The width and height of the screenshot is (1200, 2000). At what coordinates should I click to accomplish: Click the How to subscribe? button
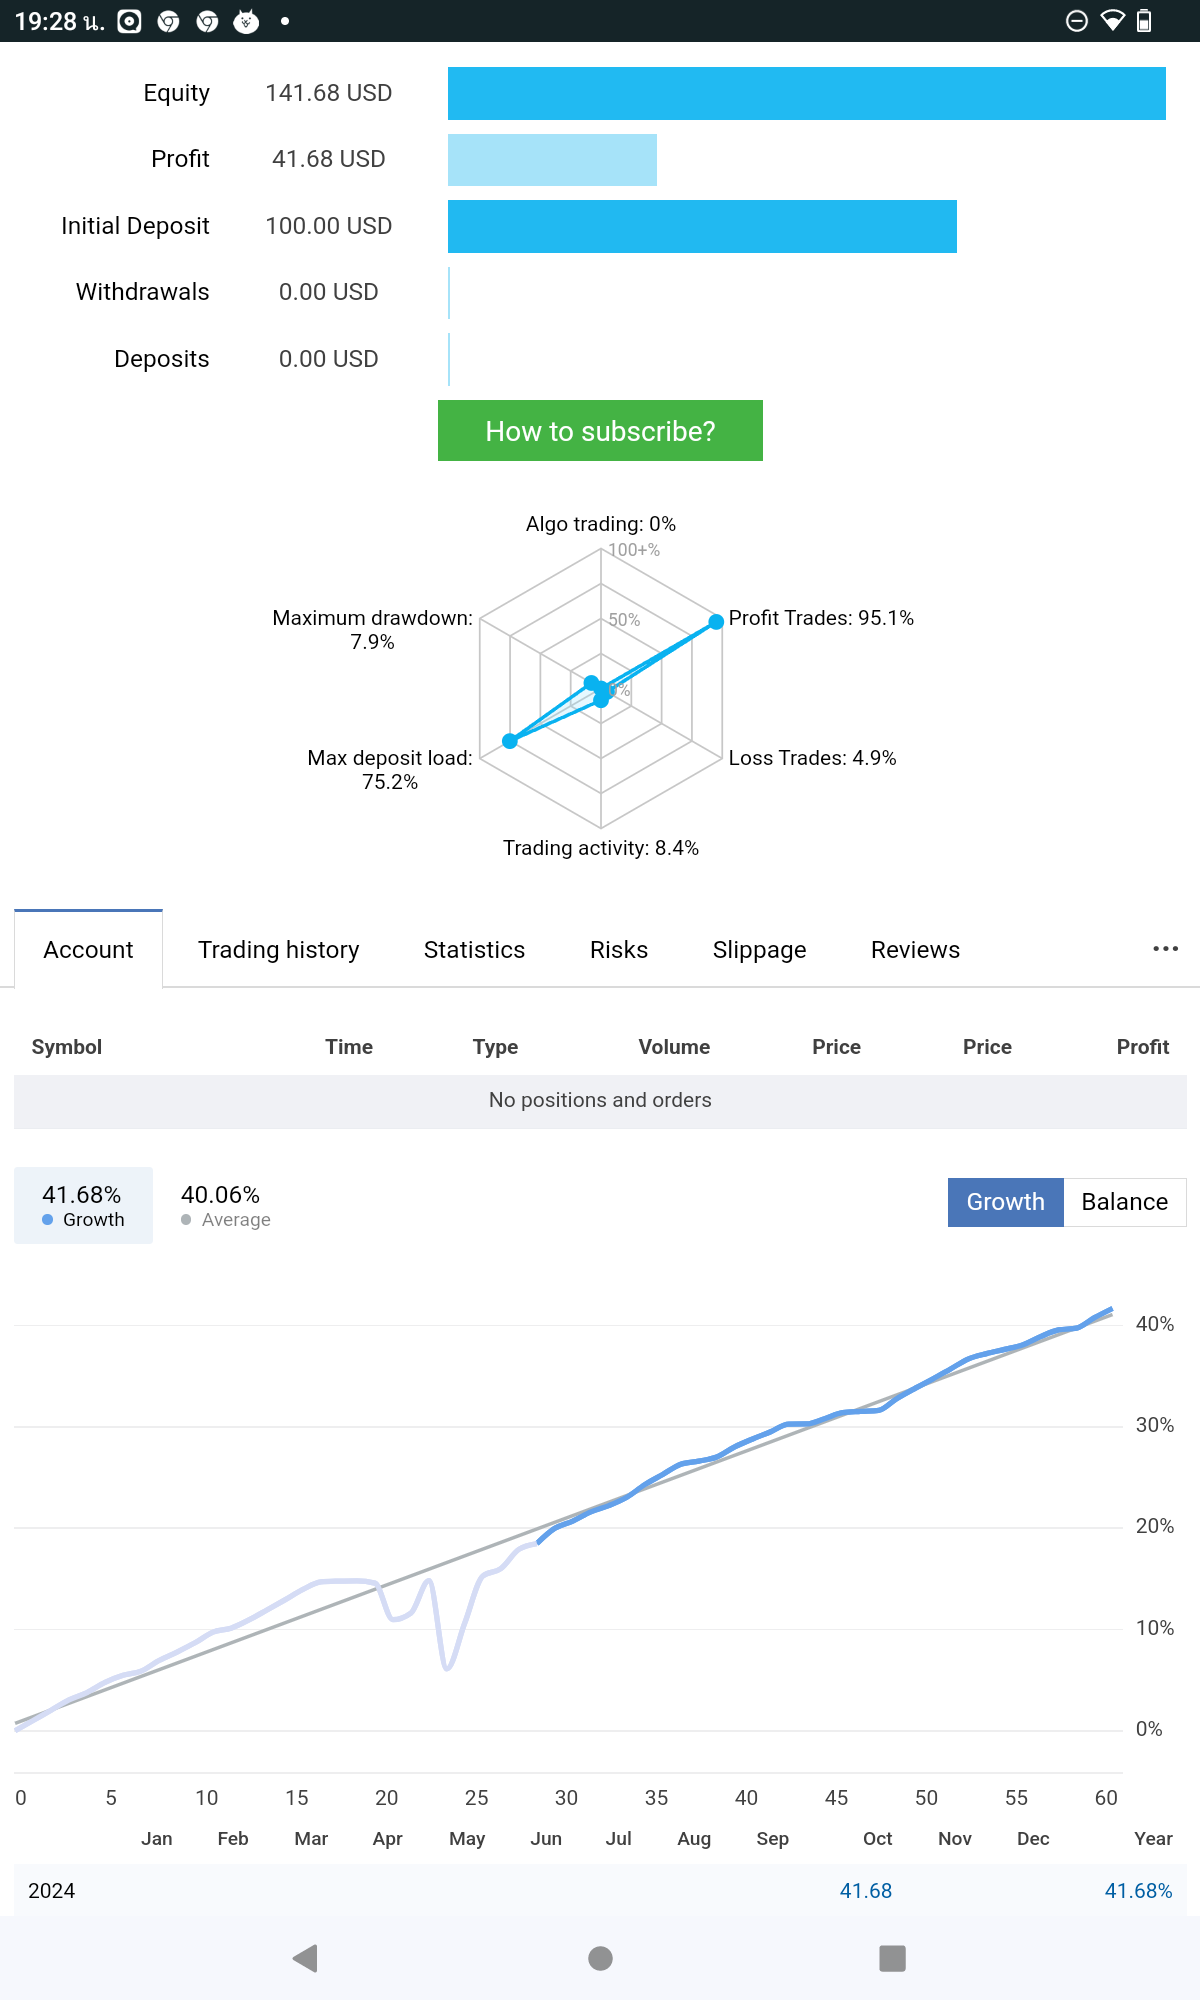tap(600, 431)
